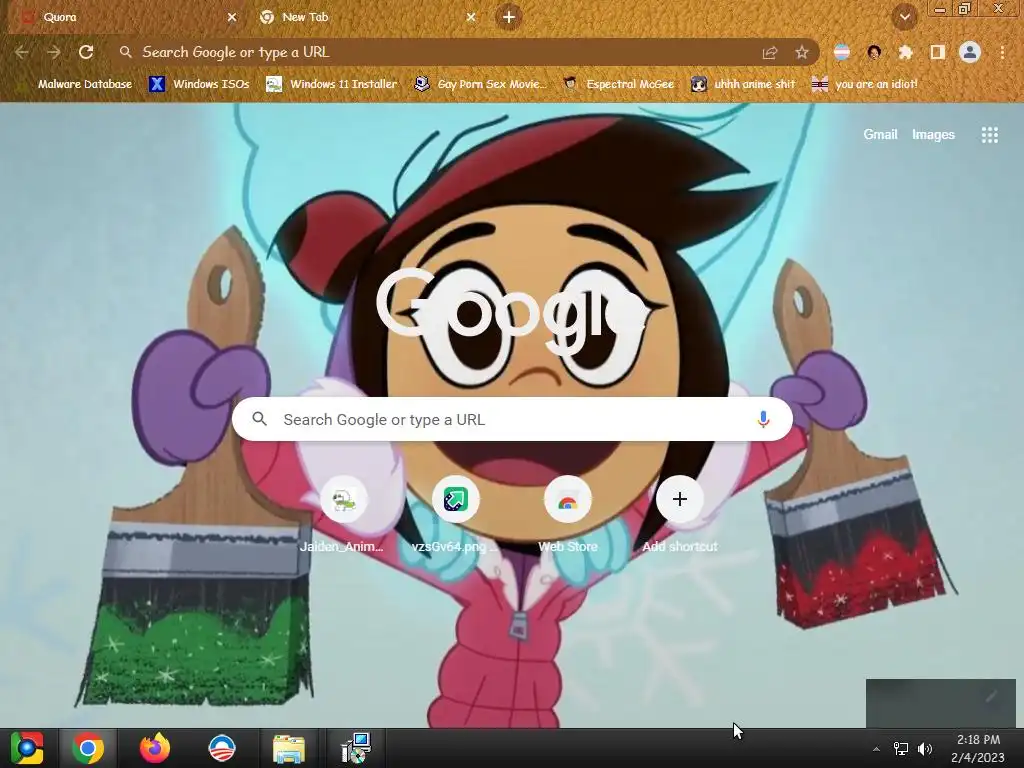Click the Windows 11 Installer bookmark favicon

coord(274,84)
